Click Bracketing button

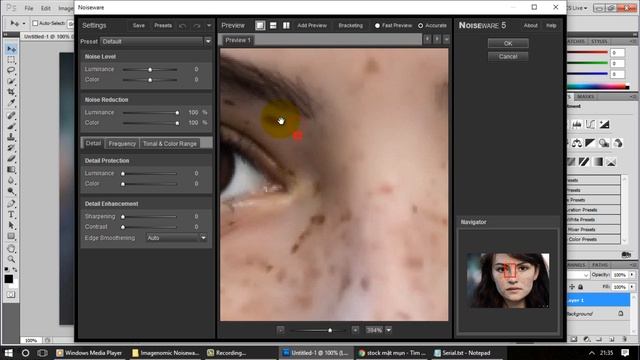(x=350, y=25)
